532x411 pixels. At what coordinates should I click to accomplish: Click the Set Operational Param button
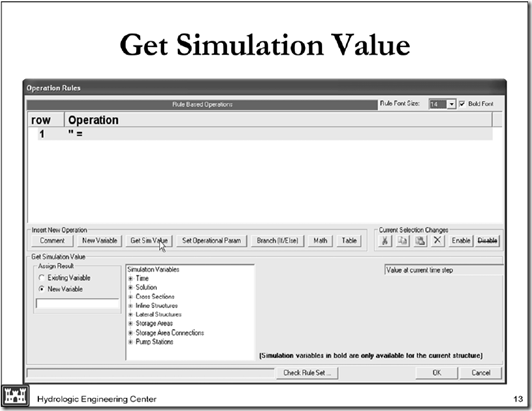pyautogui.click(x=211, y=241)
